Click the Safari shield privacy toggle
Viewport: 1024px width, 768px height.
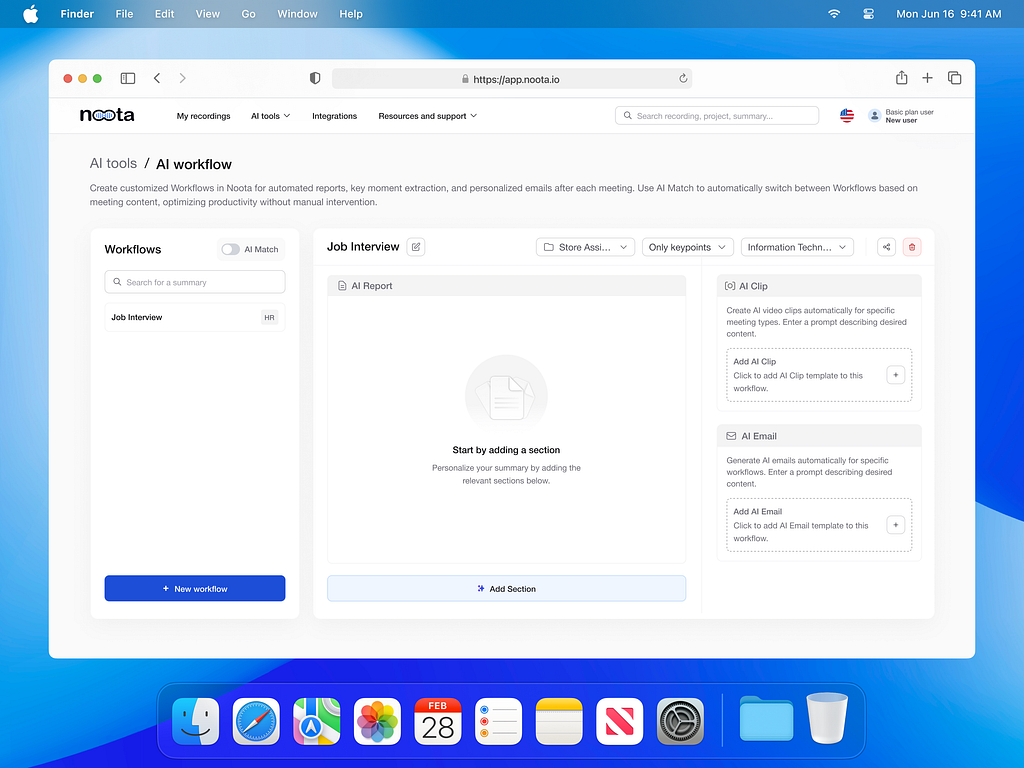314,77
